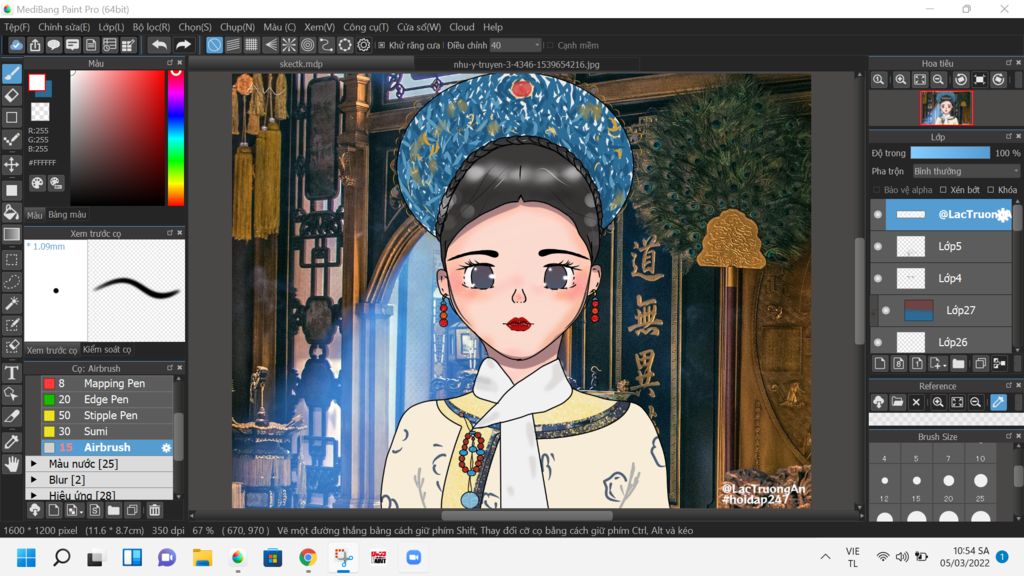Toggle the Cạnh mềm checkbox
This screenshot has width=1024, height=576.
pos(550,45)
